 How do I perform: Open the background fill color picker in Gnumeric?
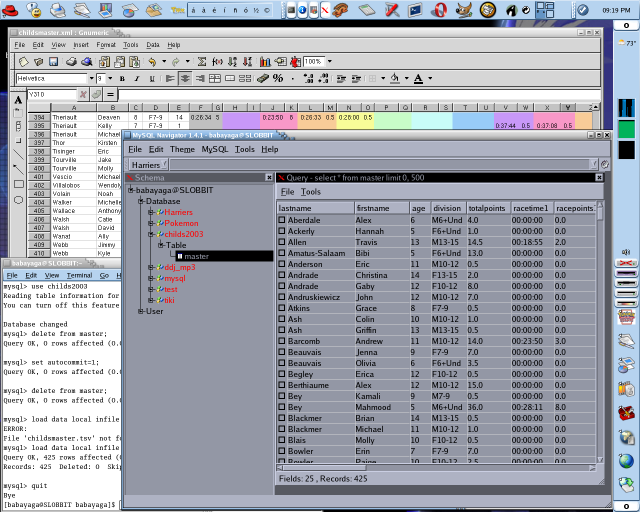(x=406, y=78)
